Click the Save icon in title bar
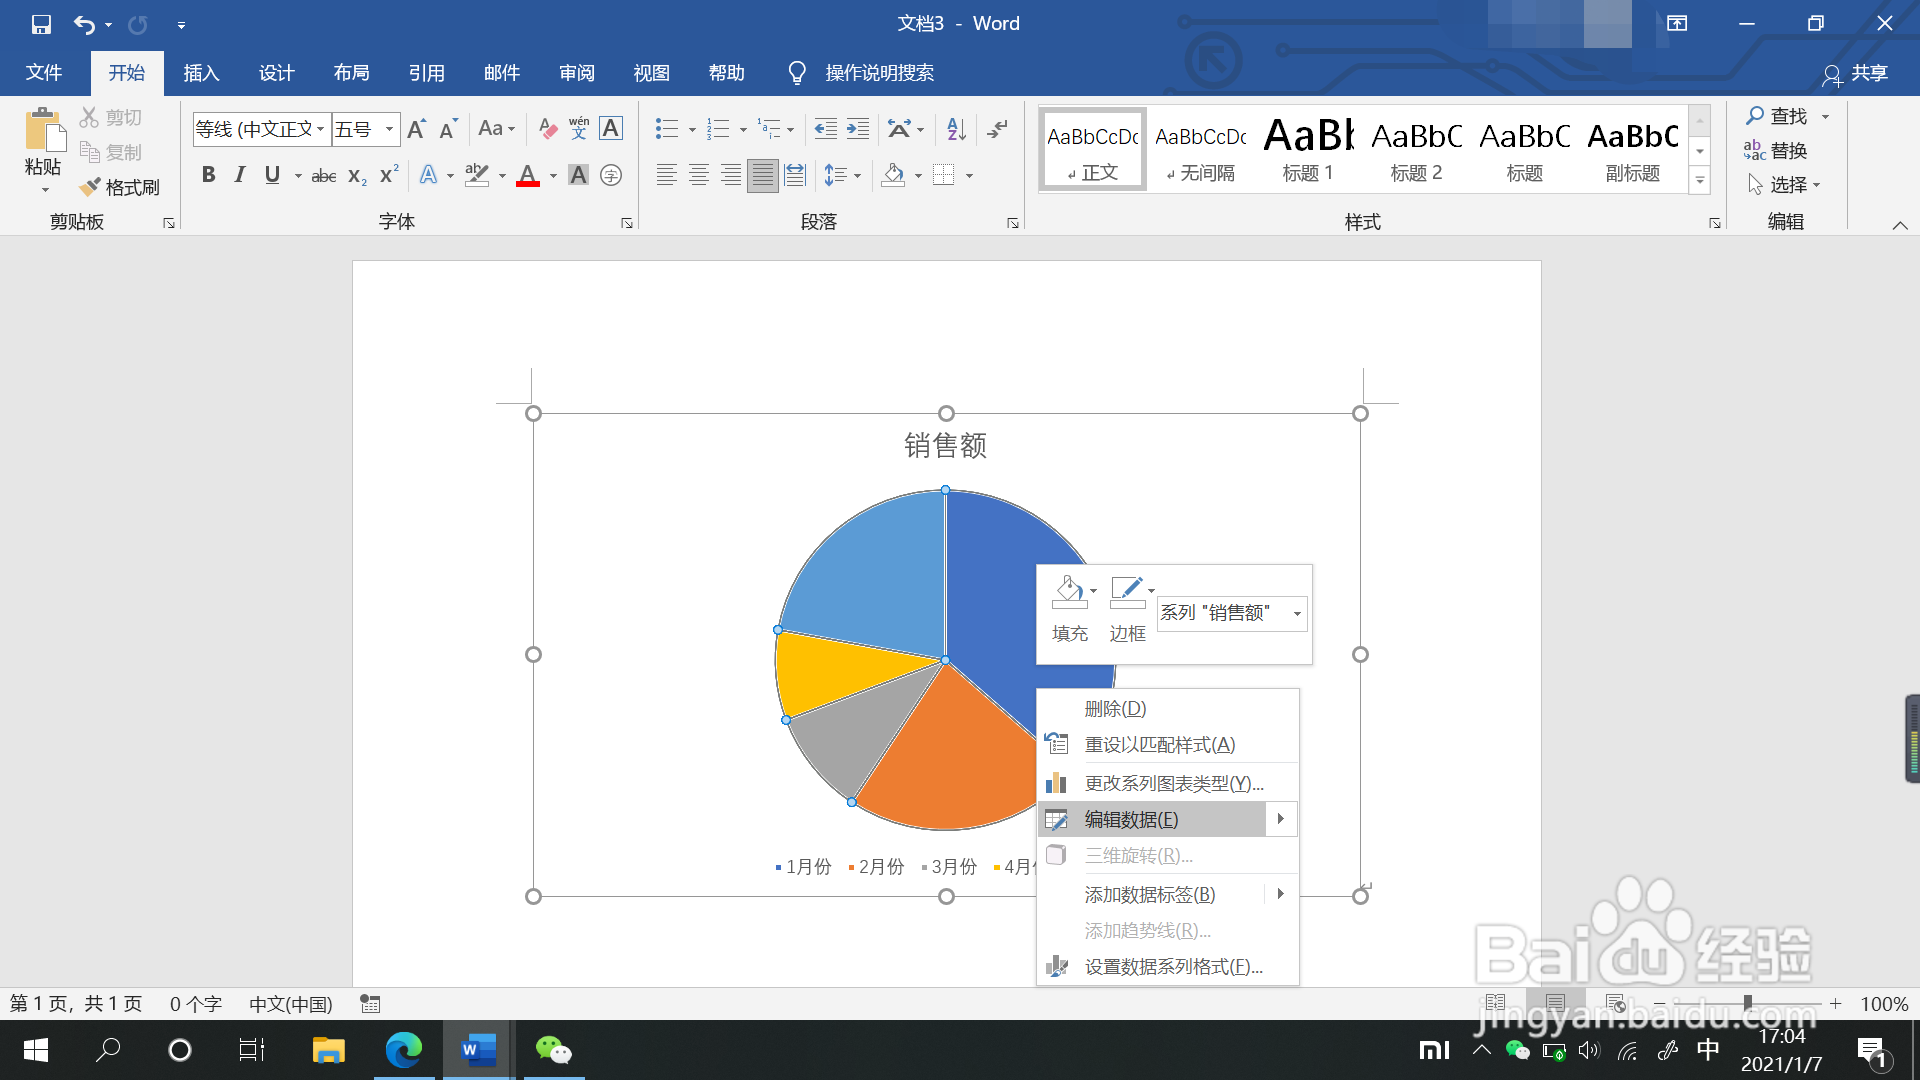Image resolution: width=1920 pixels, height=1080 pixels. tap(41, 24)
